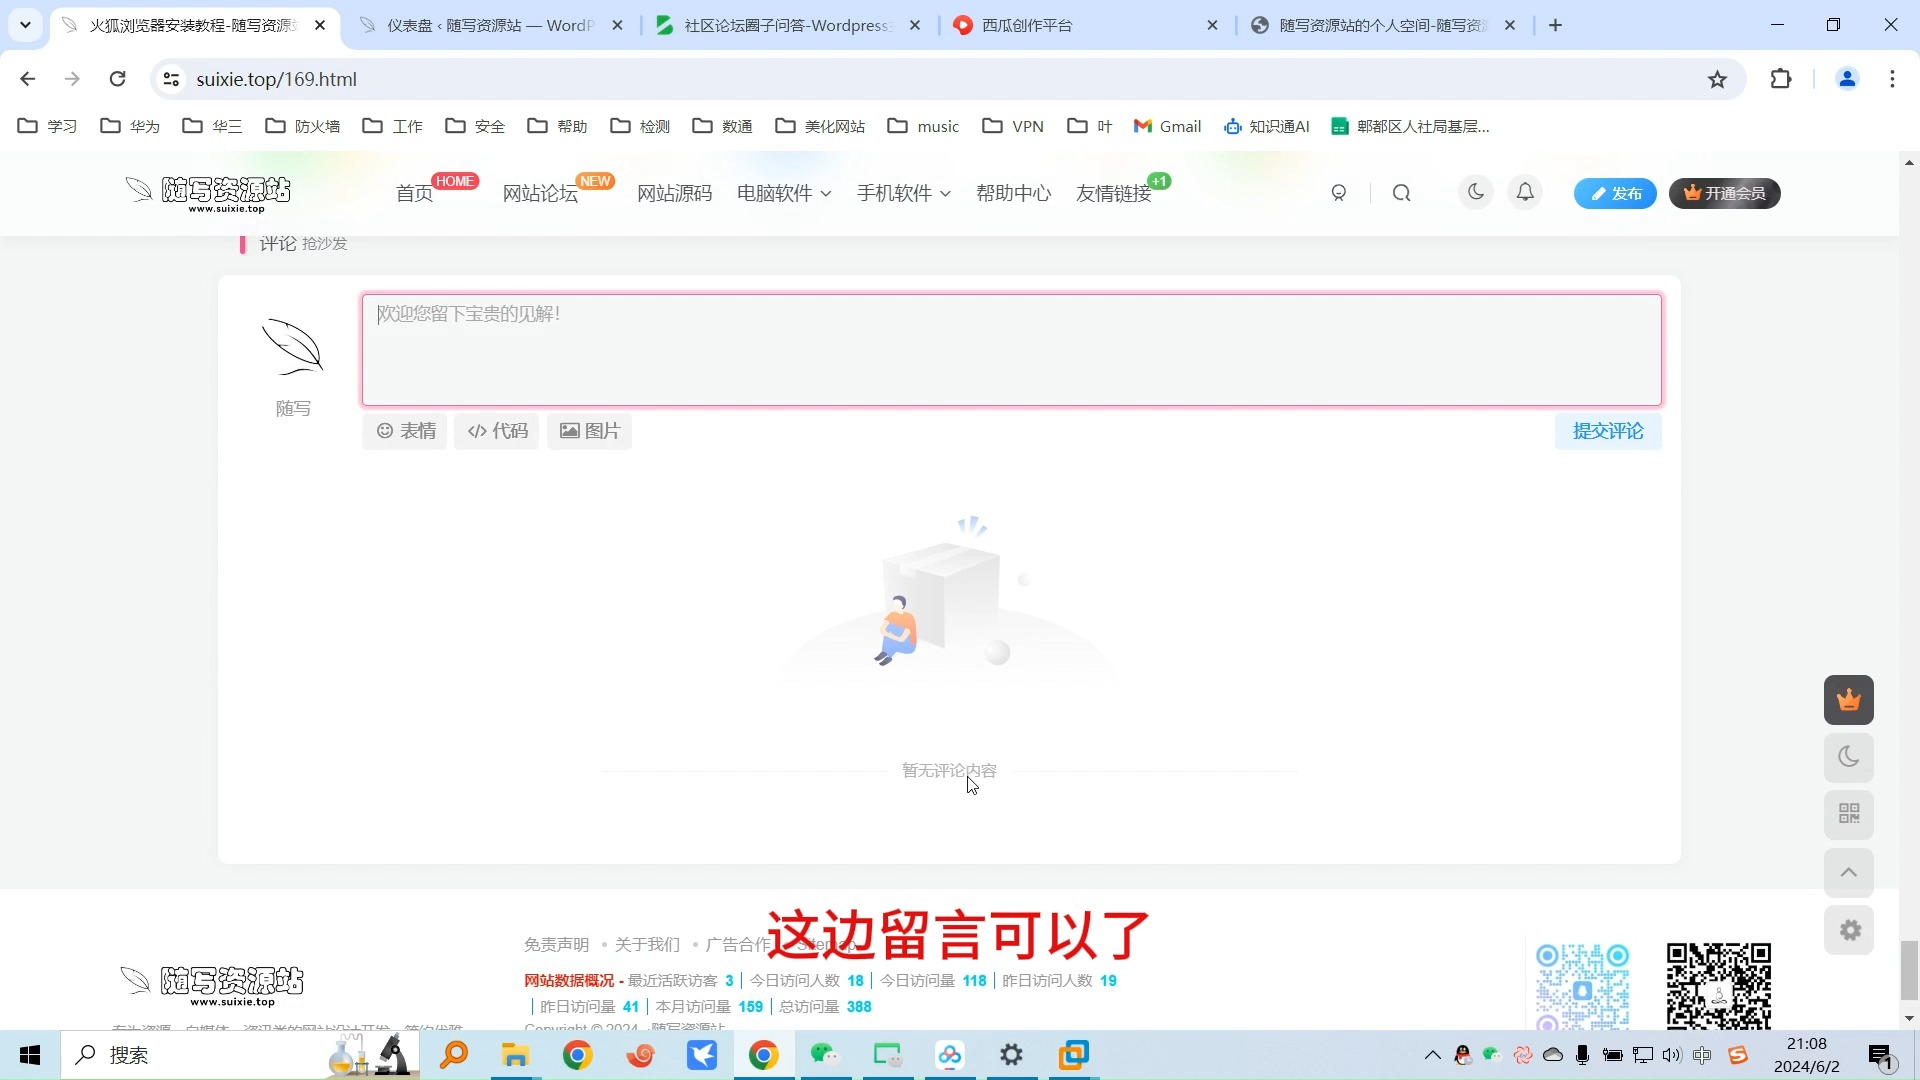1920x1080 pixels.
Task: Open the notification bell icon
Action: (1525, 192)
